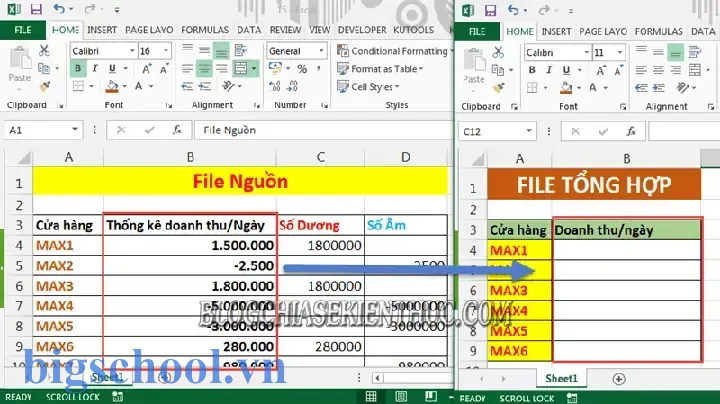Viewport: 720px width, 404px height.
Task: Switch to DEVELOPER tab in left window
Action: click(x=362, y=30)
